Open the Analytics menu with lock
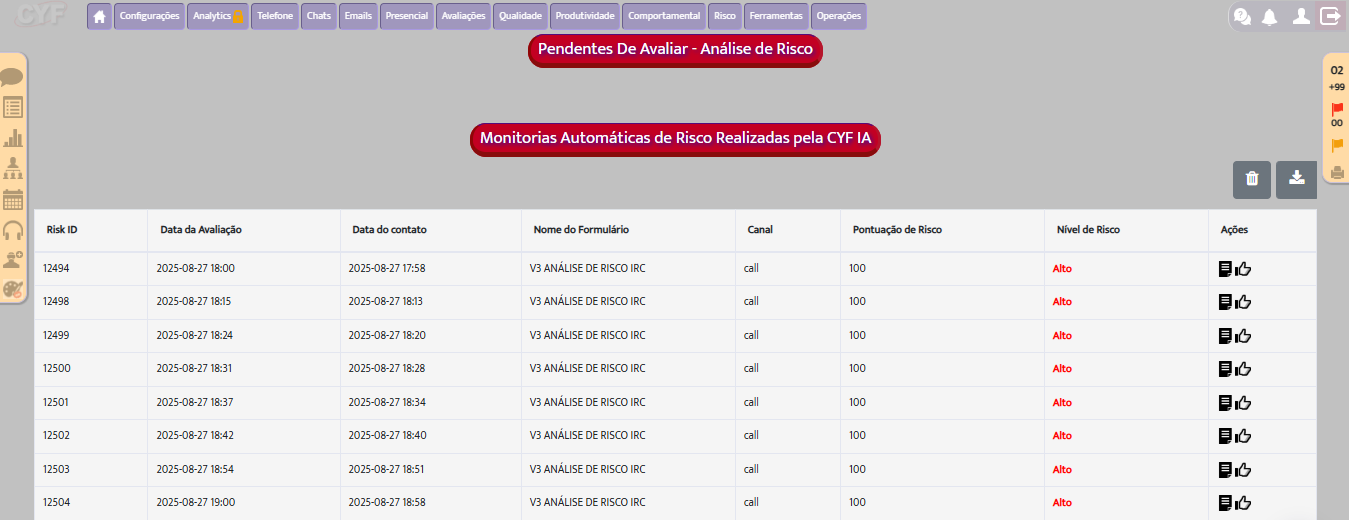The image size is (1349, 520). 217,17
